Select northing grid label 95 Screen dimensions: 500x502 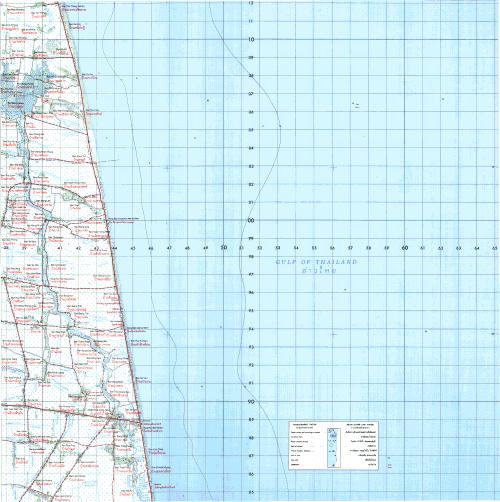pos(251,311)
